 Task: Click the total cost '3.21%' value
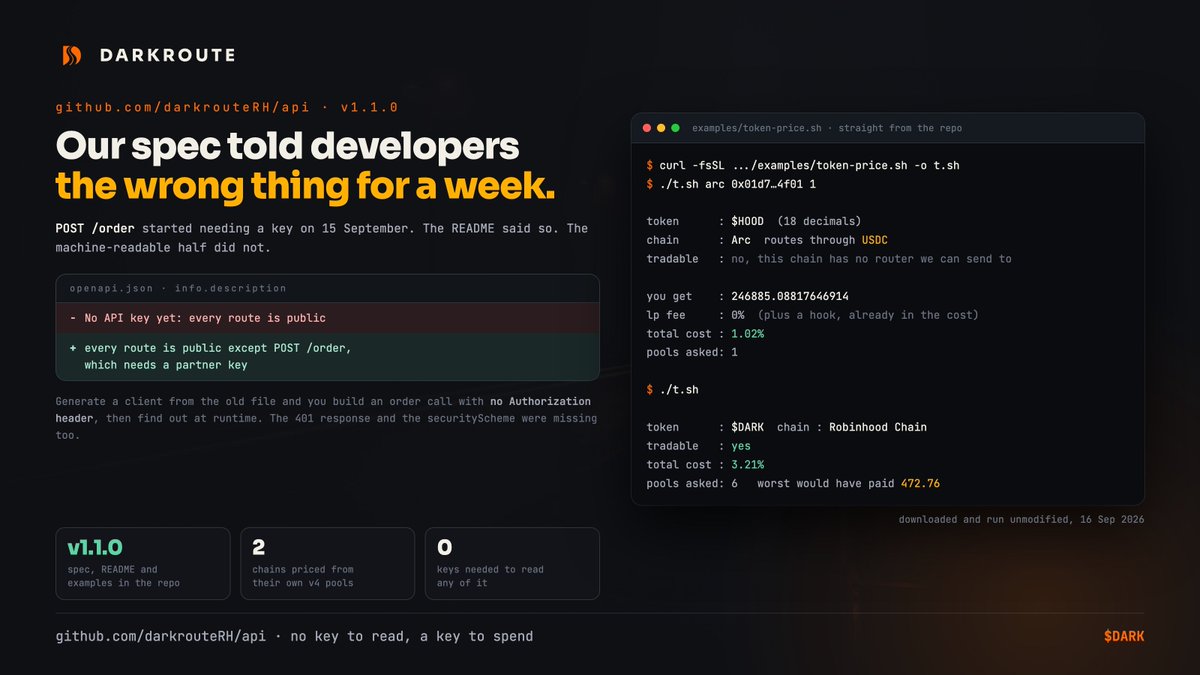tap(748, 465)
